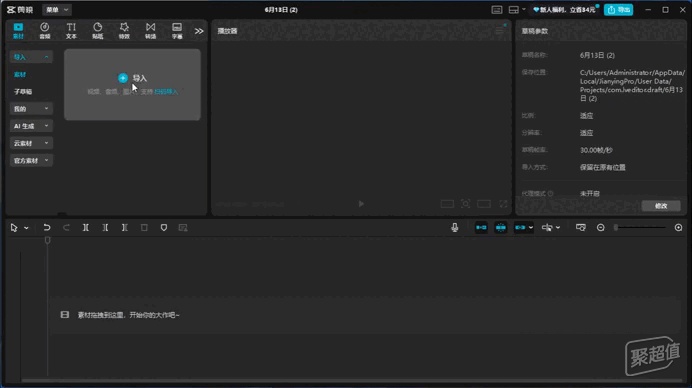Click the delete clip icon
692x388 pixels.
144,228
